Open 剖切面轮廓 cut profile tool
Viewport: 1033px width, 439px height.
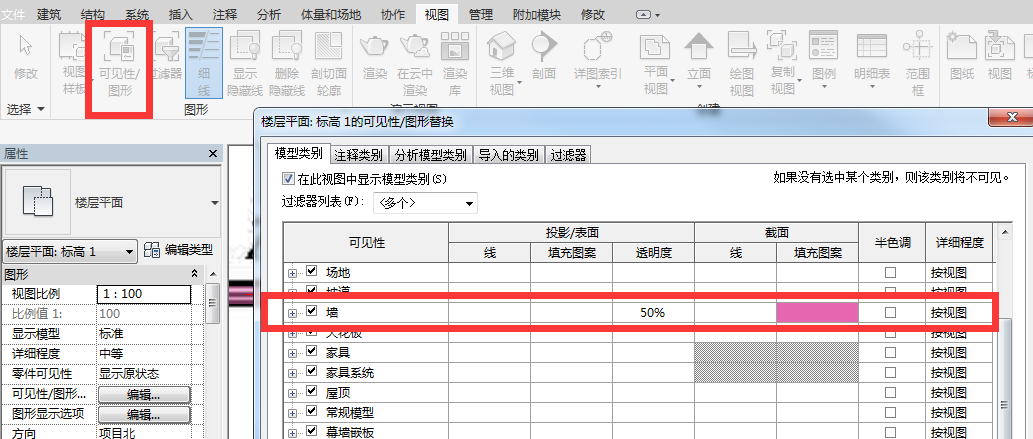tap(331, 63)
